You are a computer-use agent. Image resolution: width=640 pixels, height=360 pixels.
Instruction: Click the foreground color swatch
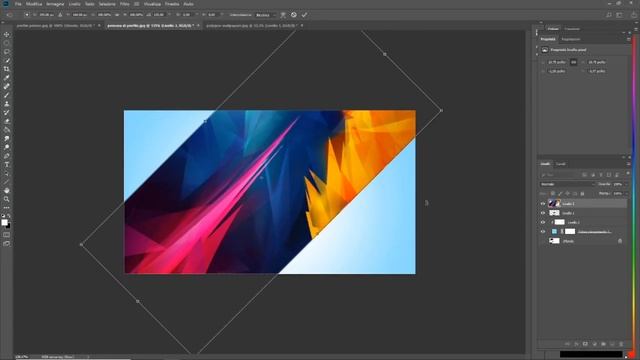4,222
